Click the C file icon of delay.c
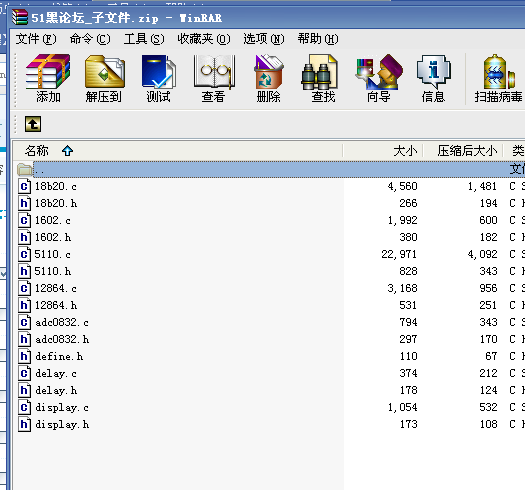 coord(24,373)
